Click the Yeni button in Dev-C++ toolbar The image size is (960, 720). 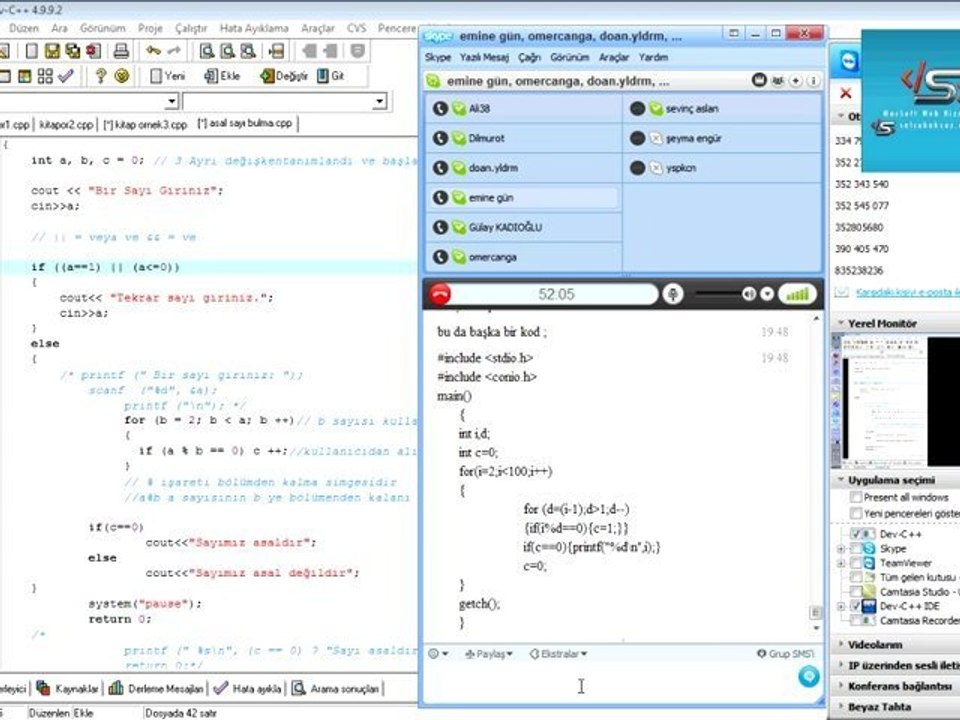[167, 76]
